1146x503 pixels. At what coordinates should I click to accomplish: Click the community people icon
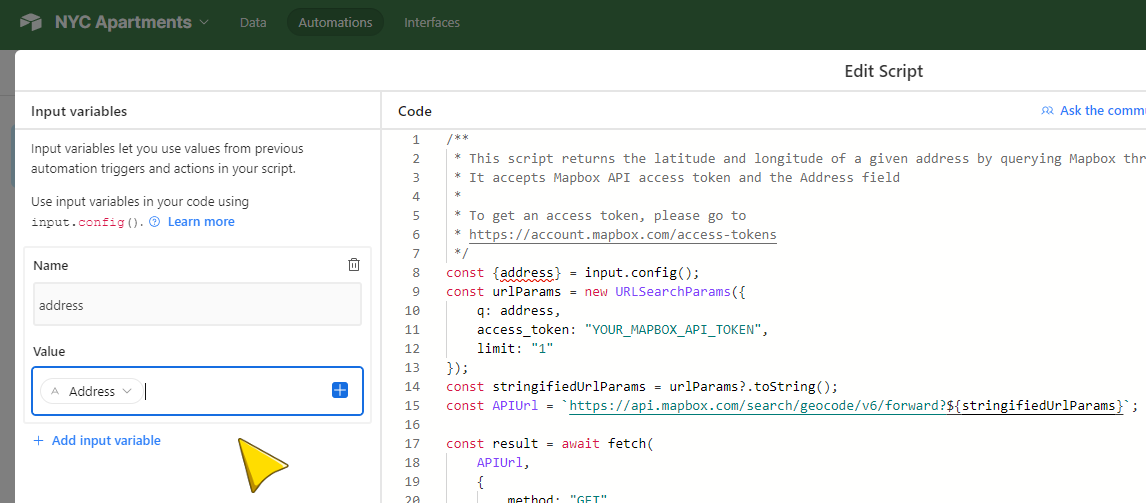1047,110
